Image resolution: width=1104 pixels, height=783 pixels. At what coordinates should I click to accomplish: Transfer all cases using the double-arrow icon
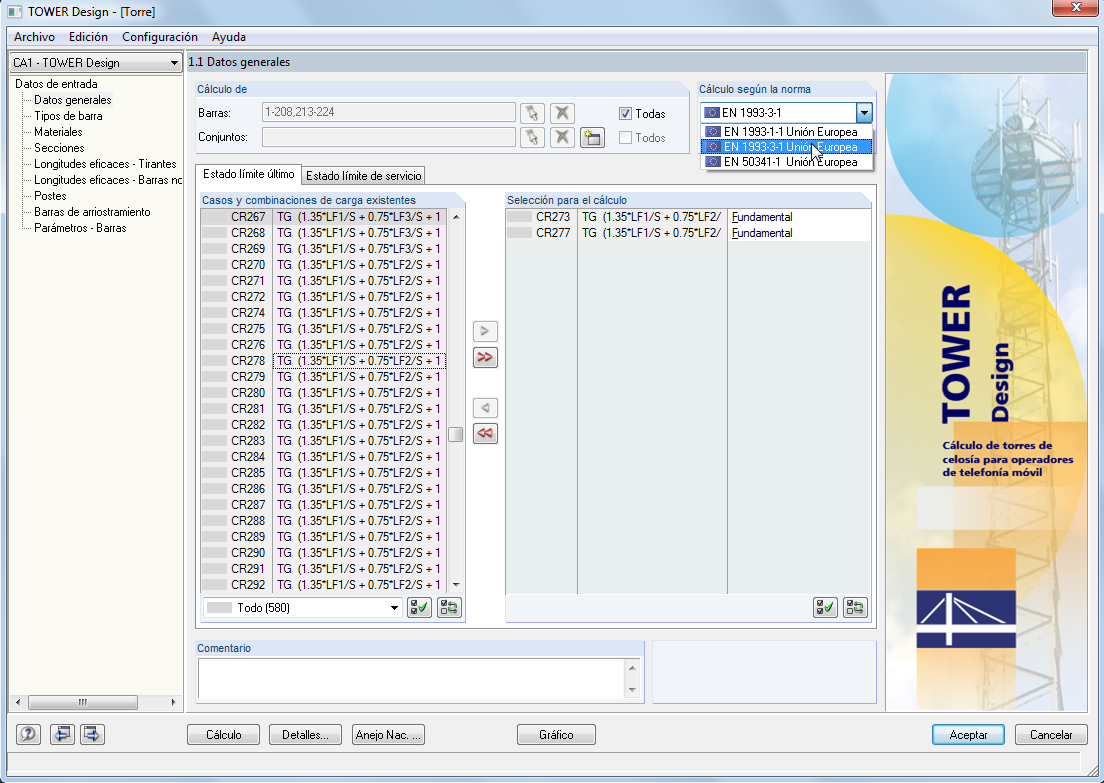pyautogui.click(x=485, y=357)
